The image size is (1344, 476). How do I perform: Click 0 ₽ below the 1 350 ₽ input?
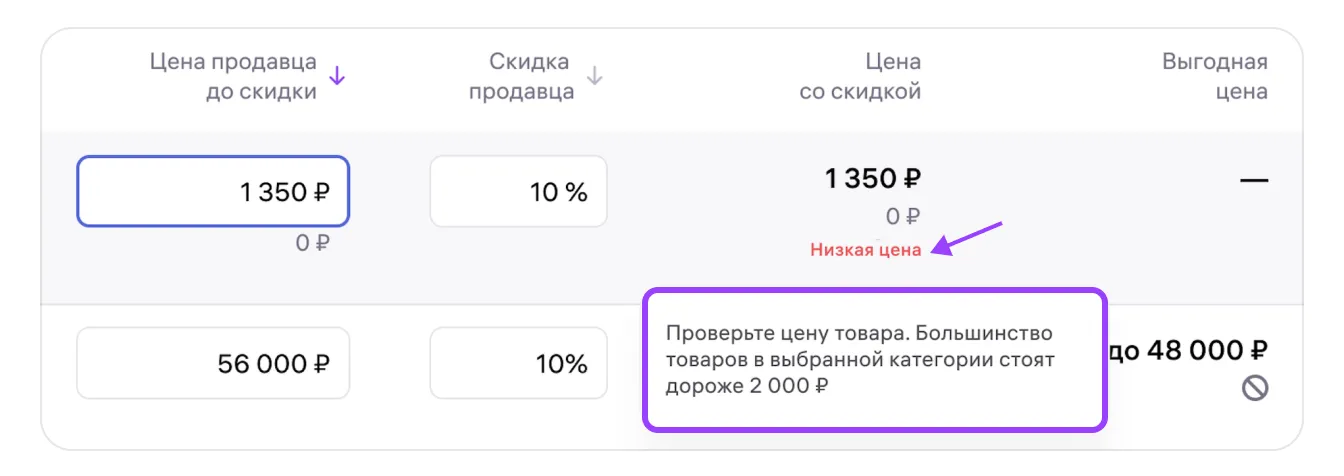pyautogui.click(x=312, y=242)
